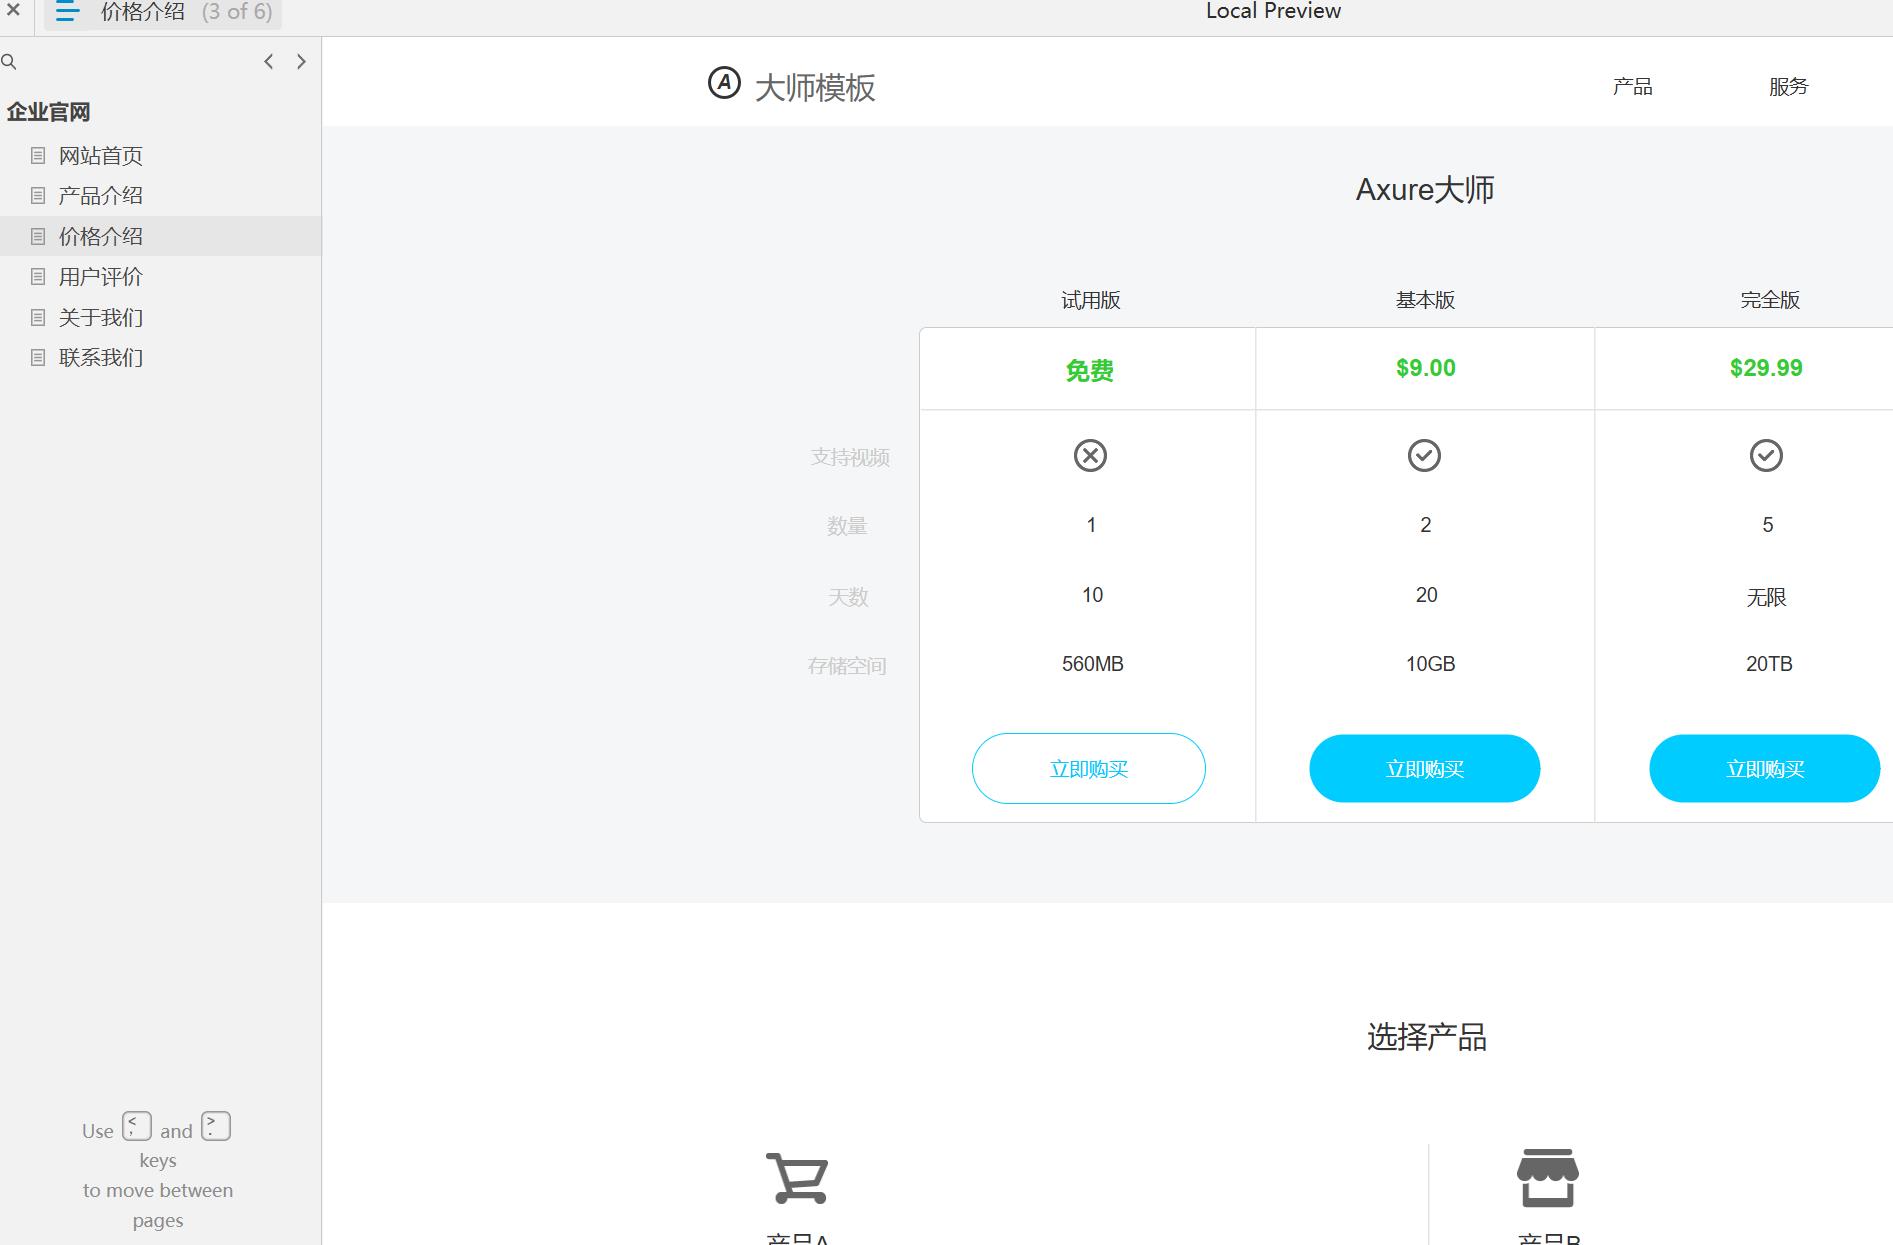Screen dimensions: 1893x1245
Task: Open the 产品 navigation menu item
Action: 1632,87
